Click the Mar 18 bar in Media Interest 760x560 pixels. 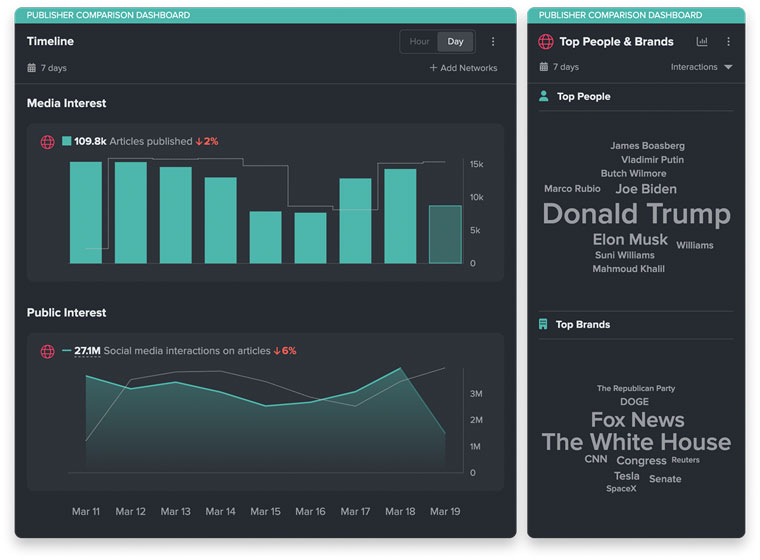[x=400, y=216]
